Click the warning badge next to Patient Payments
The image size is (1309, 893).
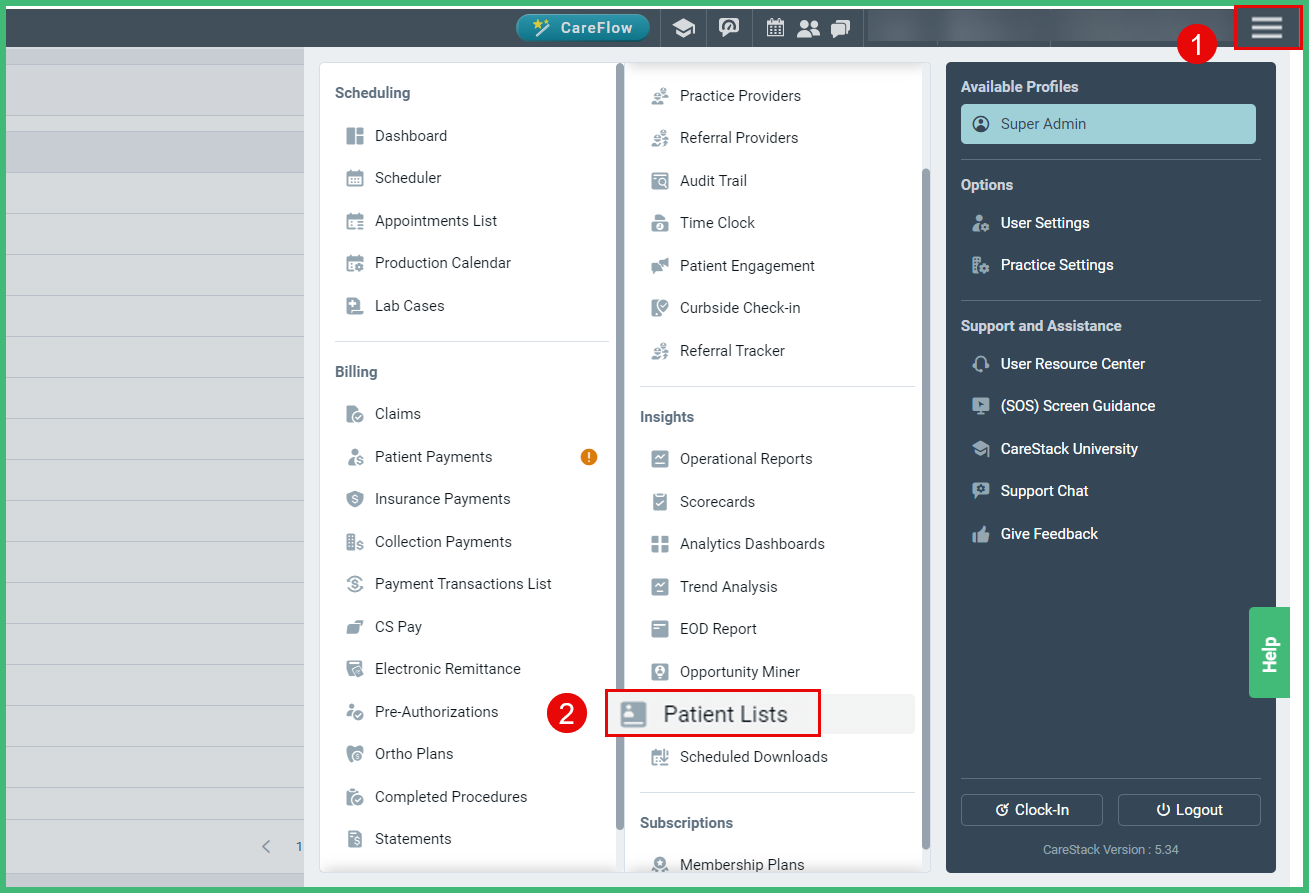589,456
